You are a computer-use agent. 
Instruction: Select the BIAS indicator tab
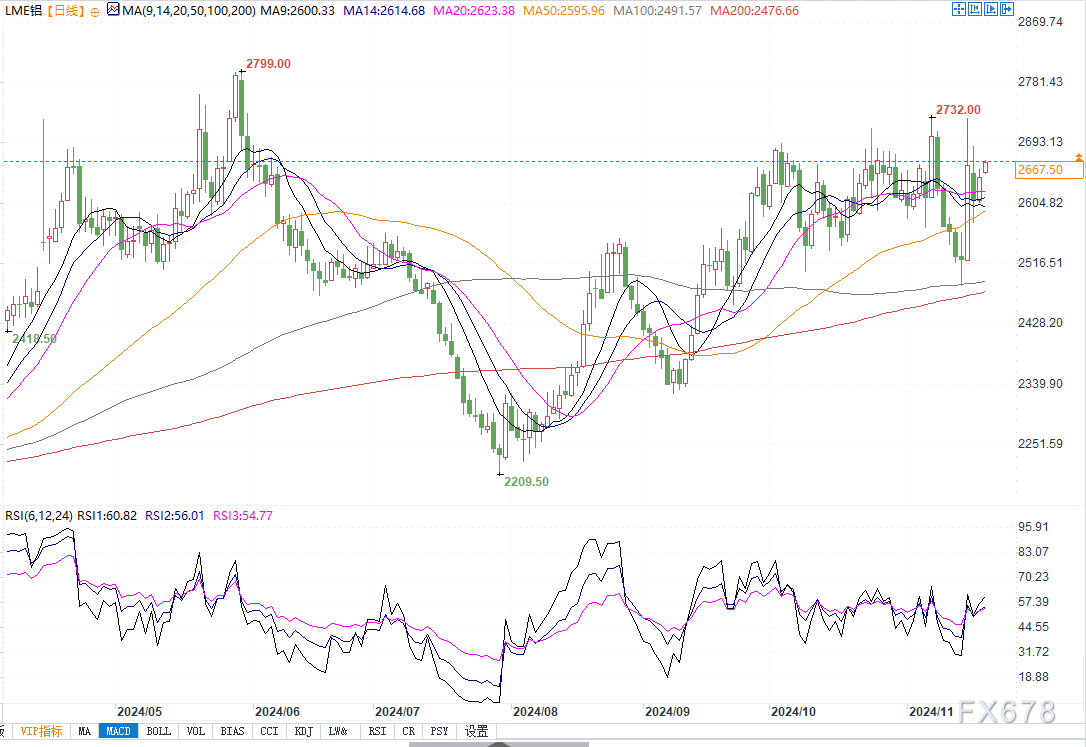(x=232, y=731)
